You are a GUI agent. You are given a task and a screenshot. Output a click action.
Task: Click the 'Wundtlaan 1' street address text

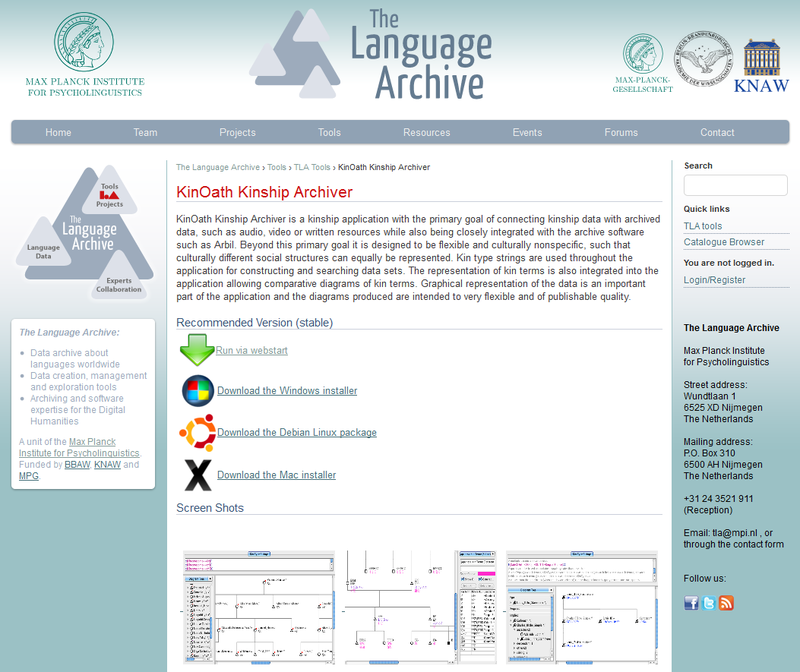(x=710, y=396)
